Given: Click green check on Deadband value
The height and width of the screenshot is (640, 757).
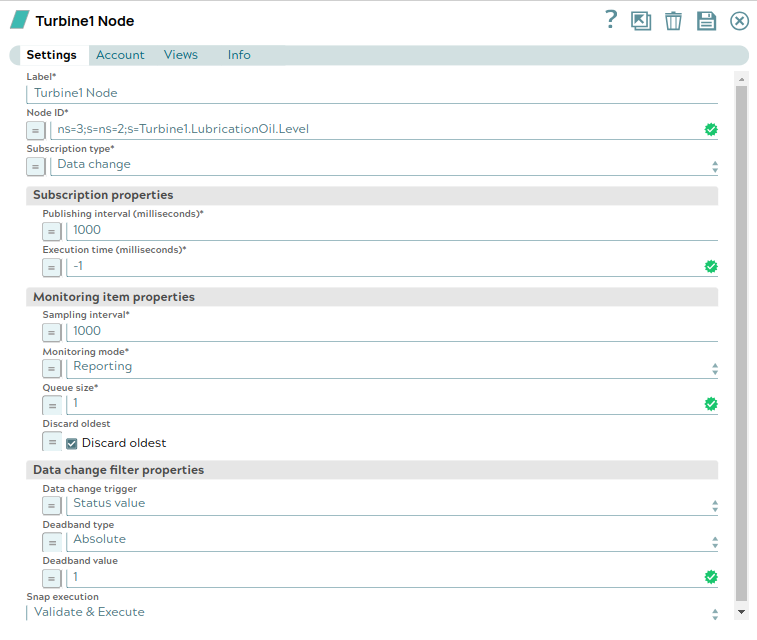Looking at the screenshot, I should (x=711, y=577).
